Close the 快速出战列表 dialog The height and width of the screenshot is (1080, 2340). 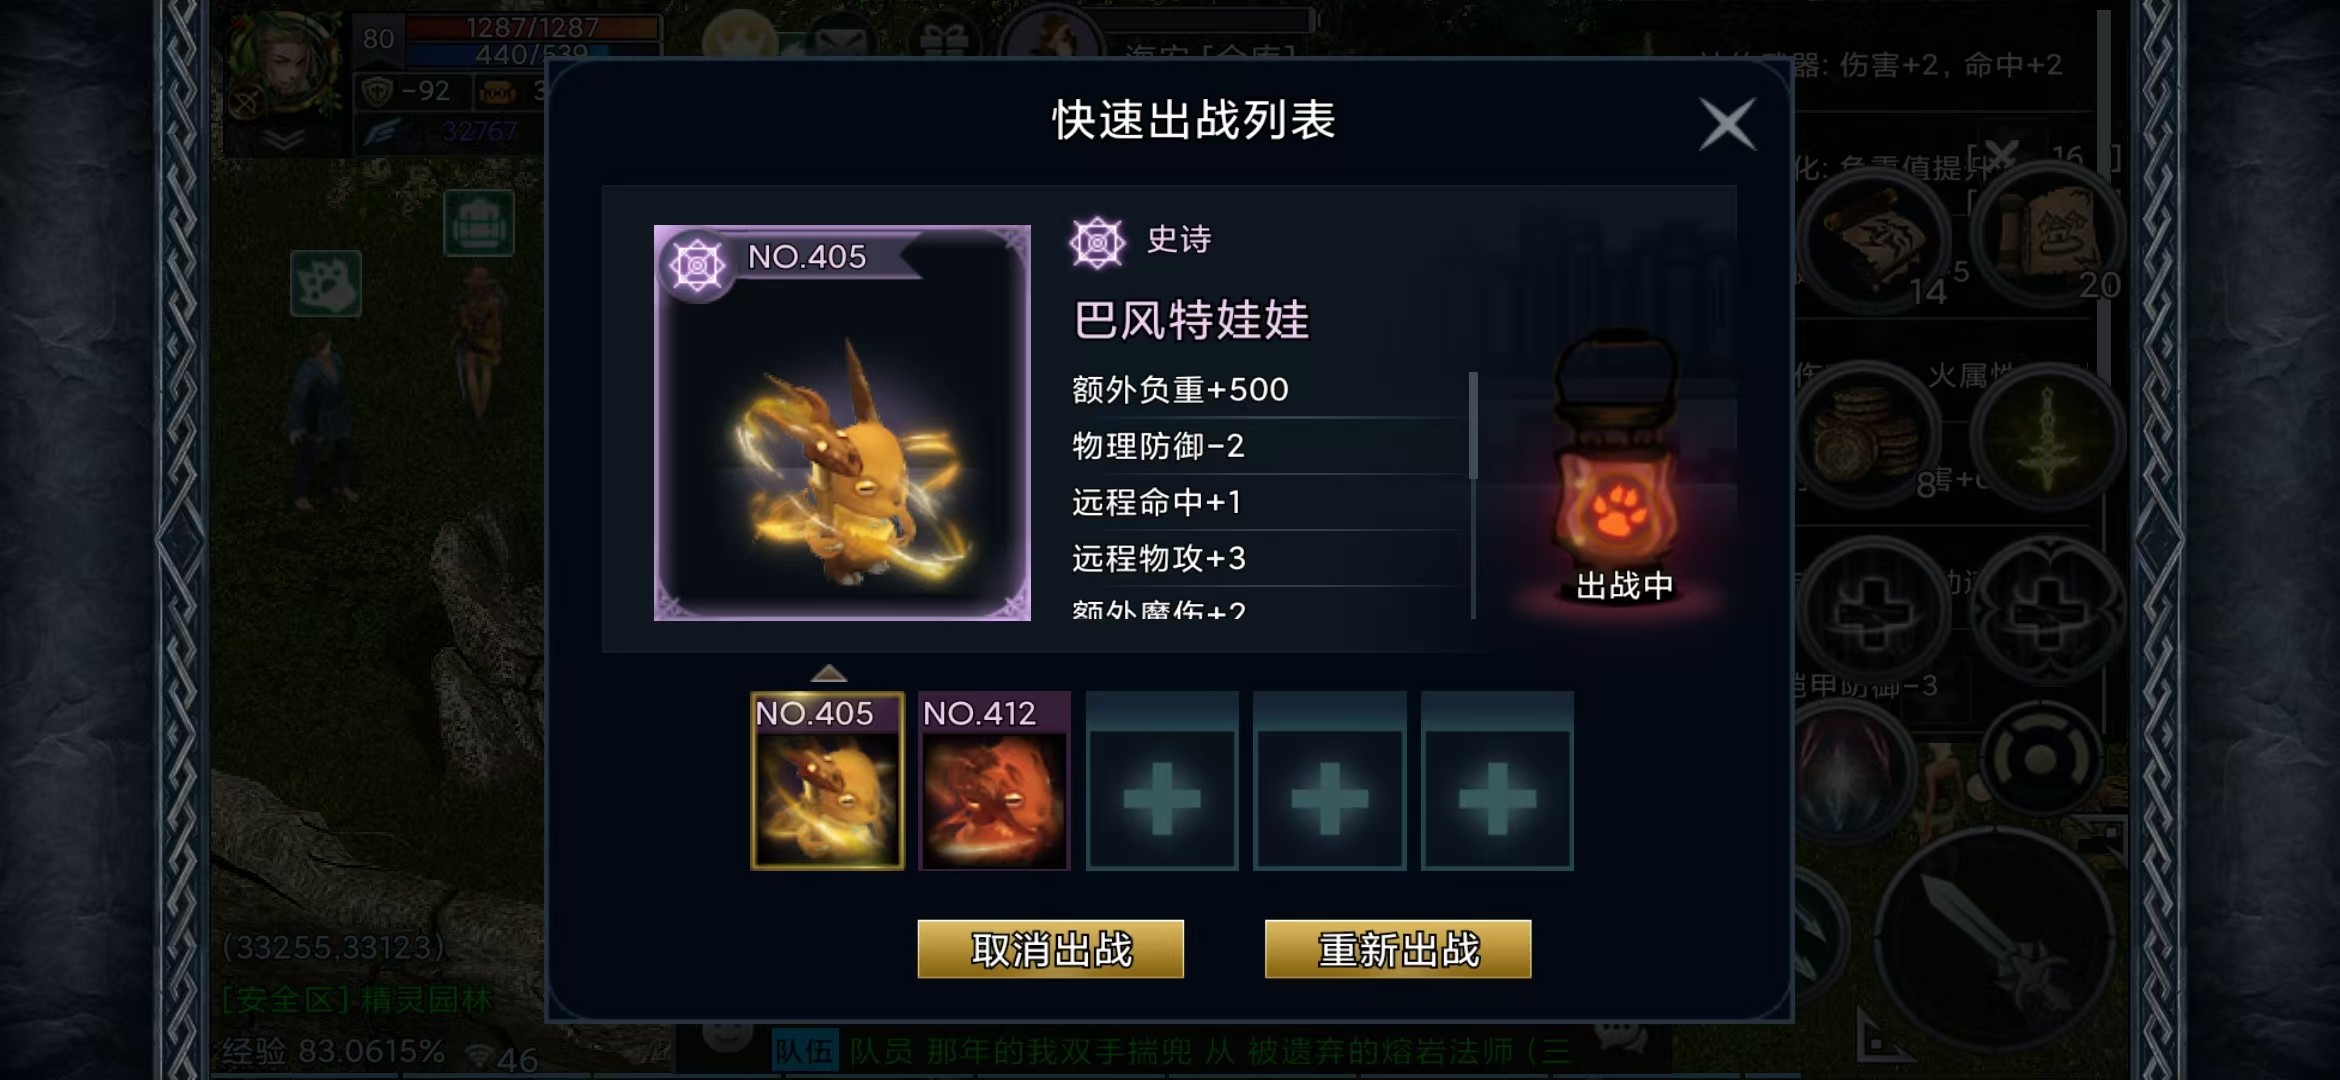click(1727, 125)
